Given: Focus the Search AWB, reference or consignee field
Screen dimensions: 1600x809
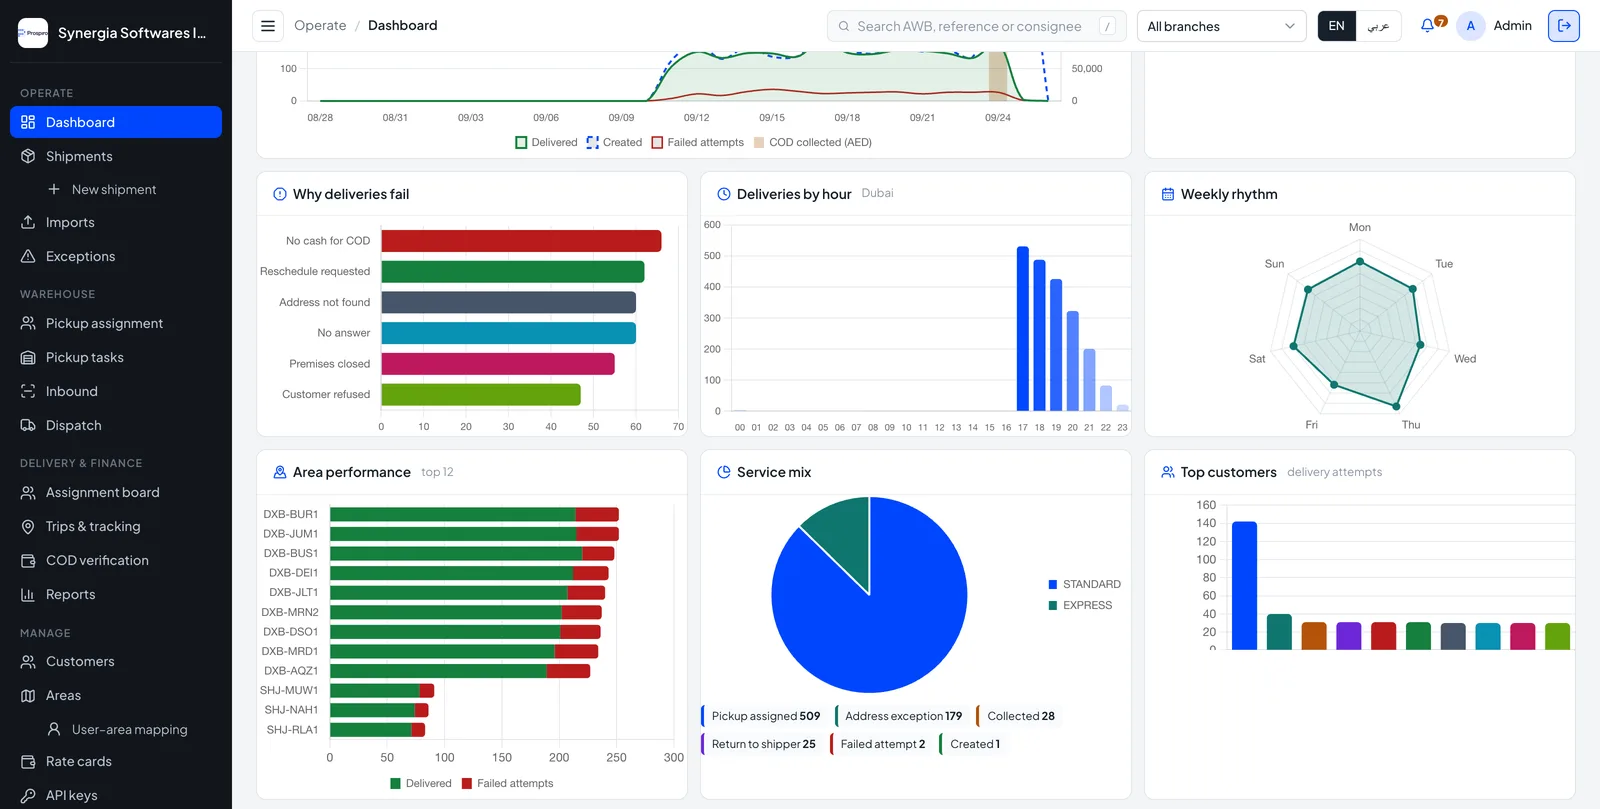Looking at the screenshot, I should pos(977,26).
